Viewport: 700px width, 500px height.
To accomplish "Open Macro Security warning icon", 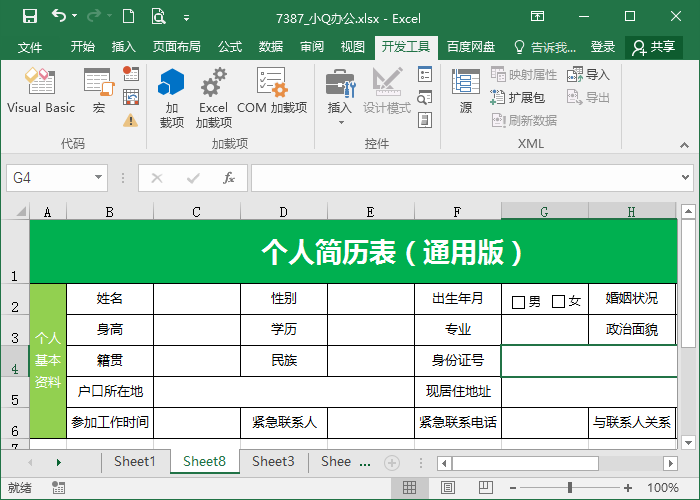I will point(131,120).
